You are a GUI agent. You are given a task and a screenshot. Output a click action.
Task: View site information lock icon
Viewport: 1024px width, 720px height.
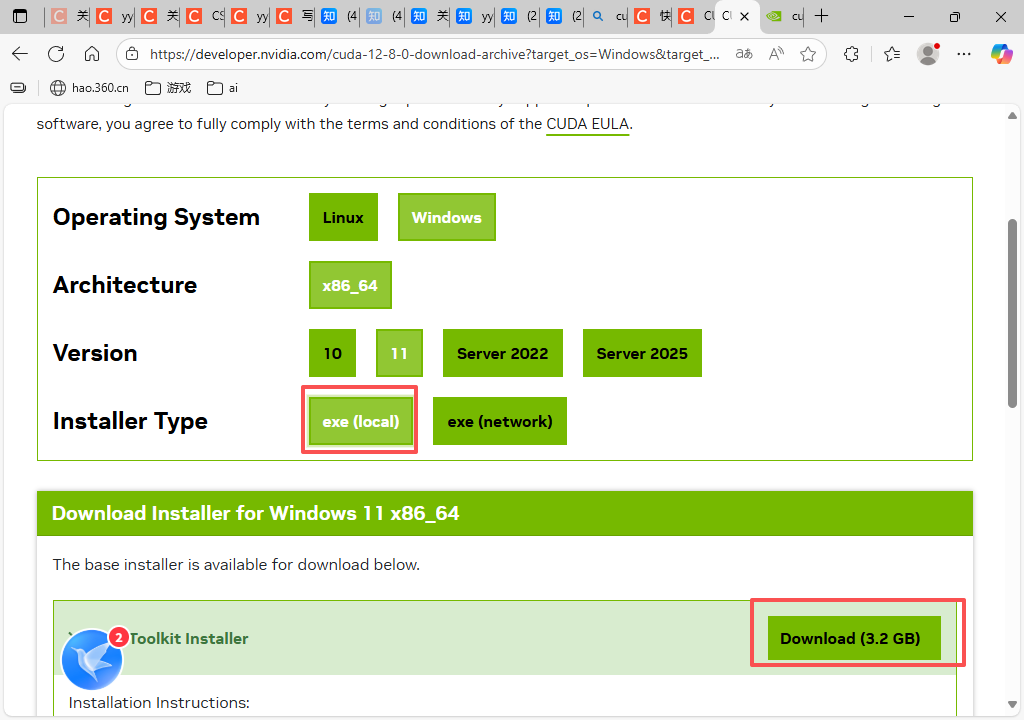tap(132, 54)
